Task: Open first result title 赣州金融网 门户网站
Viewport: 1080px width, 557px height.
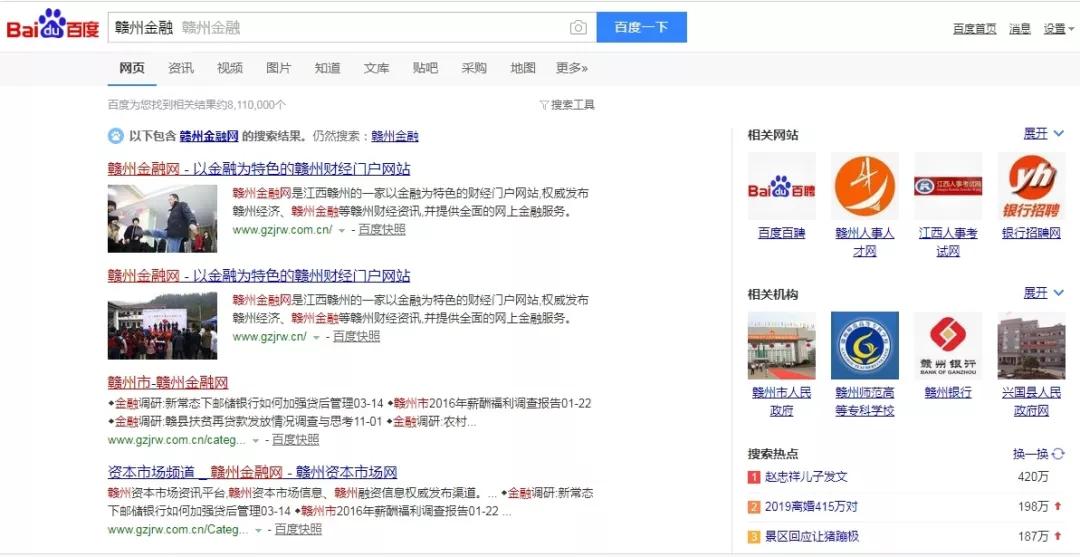Action: click(259, 169)
